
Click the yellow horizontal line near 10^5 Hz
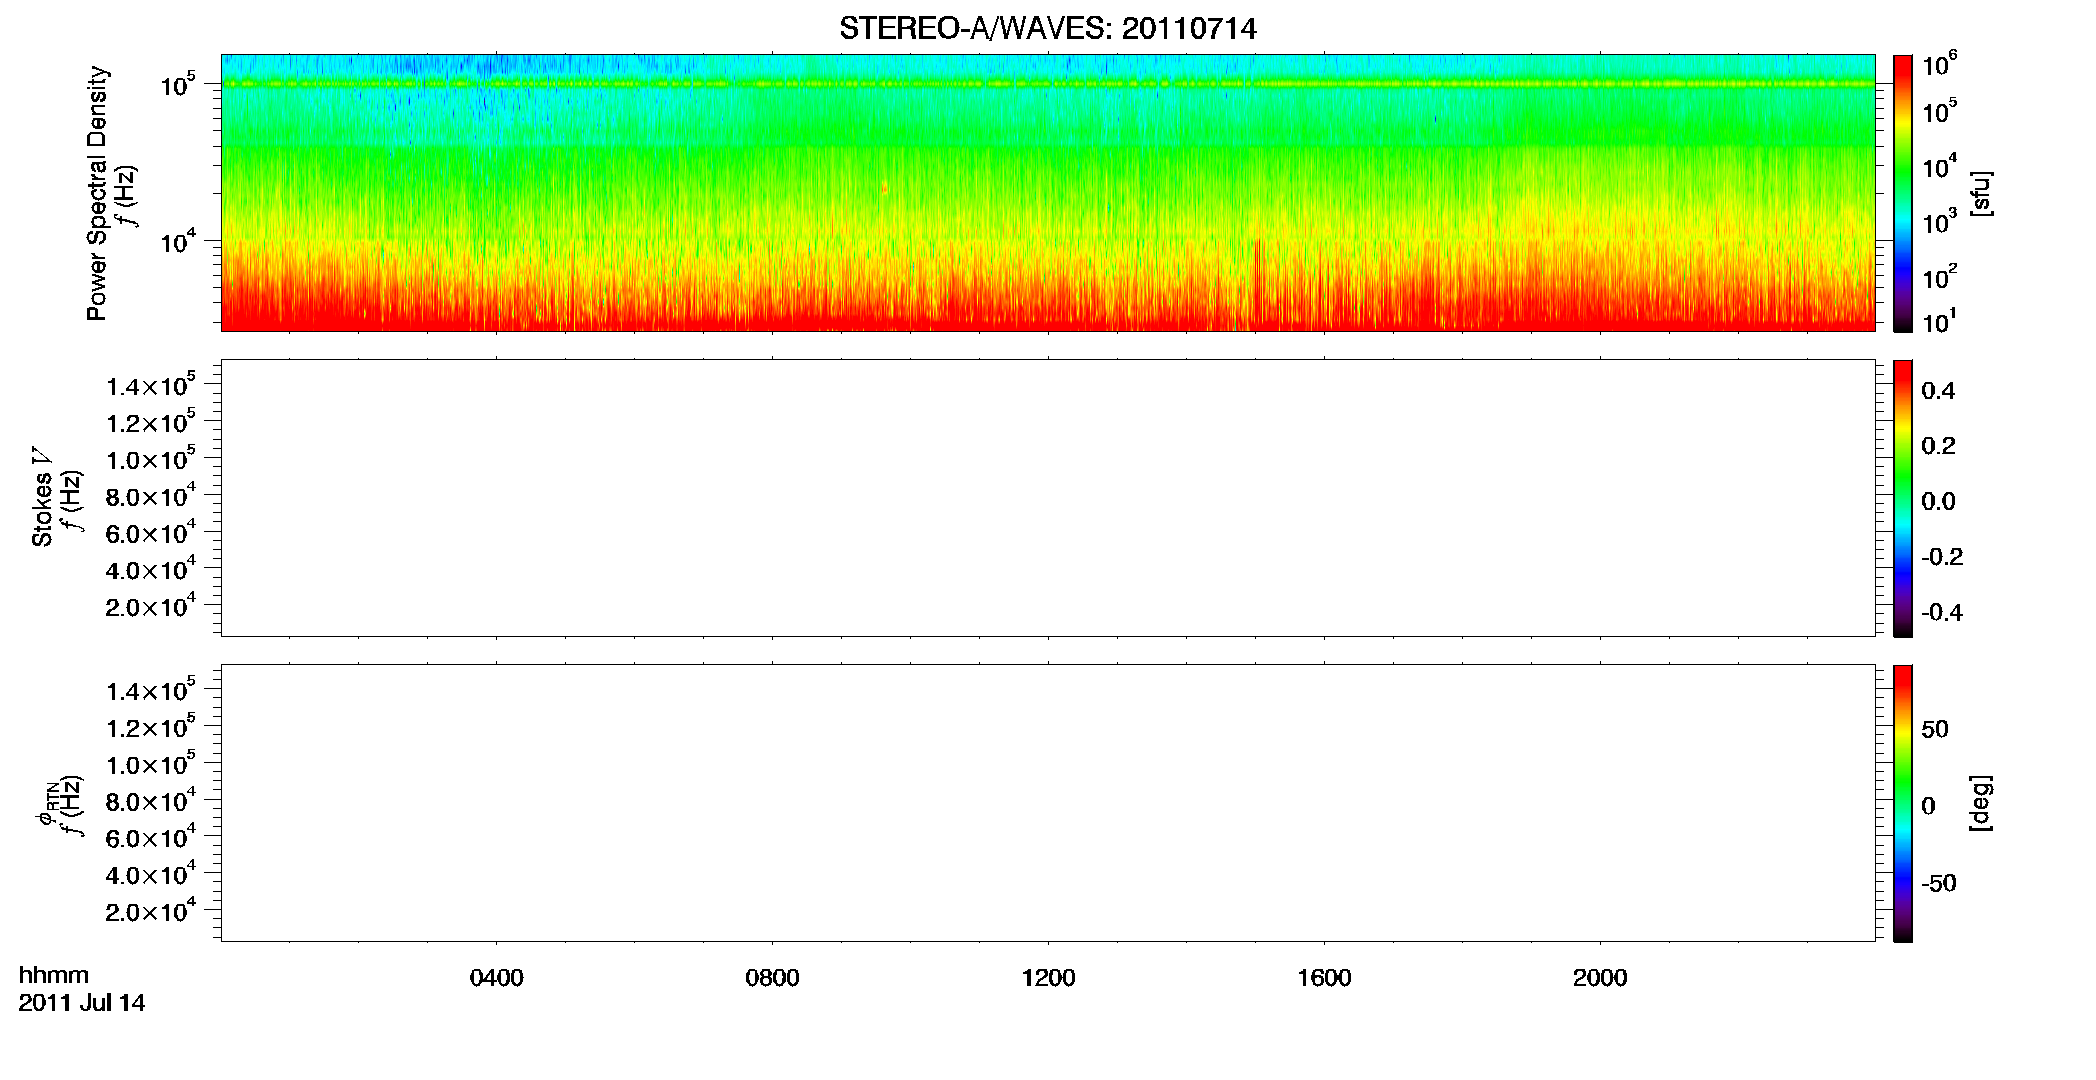[x=1047, y=84]
